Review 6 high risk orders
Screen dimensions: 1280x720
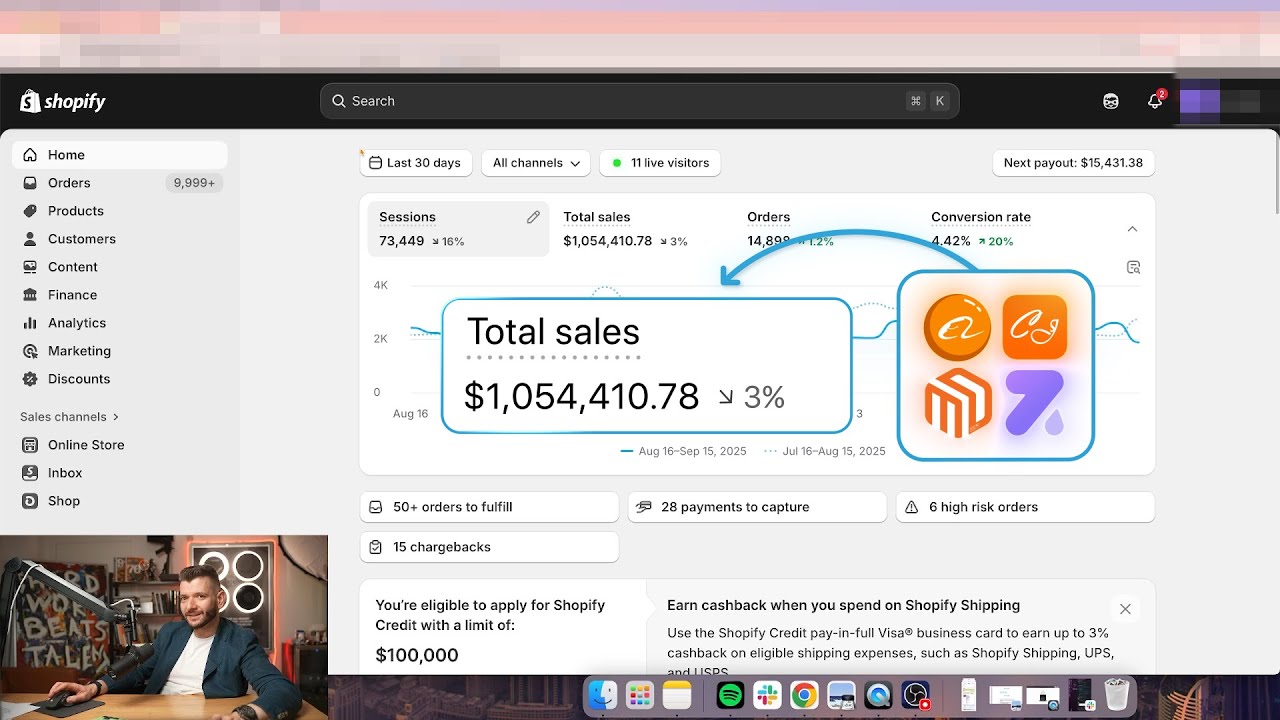pyautogui.click(x=1025, y=507)
